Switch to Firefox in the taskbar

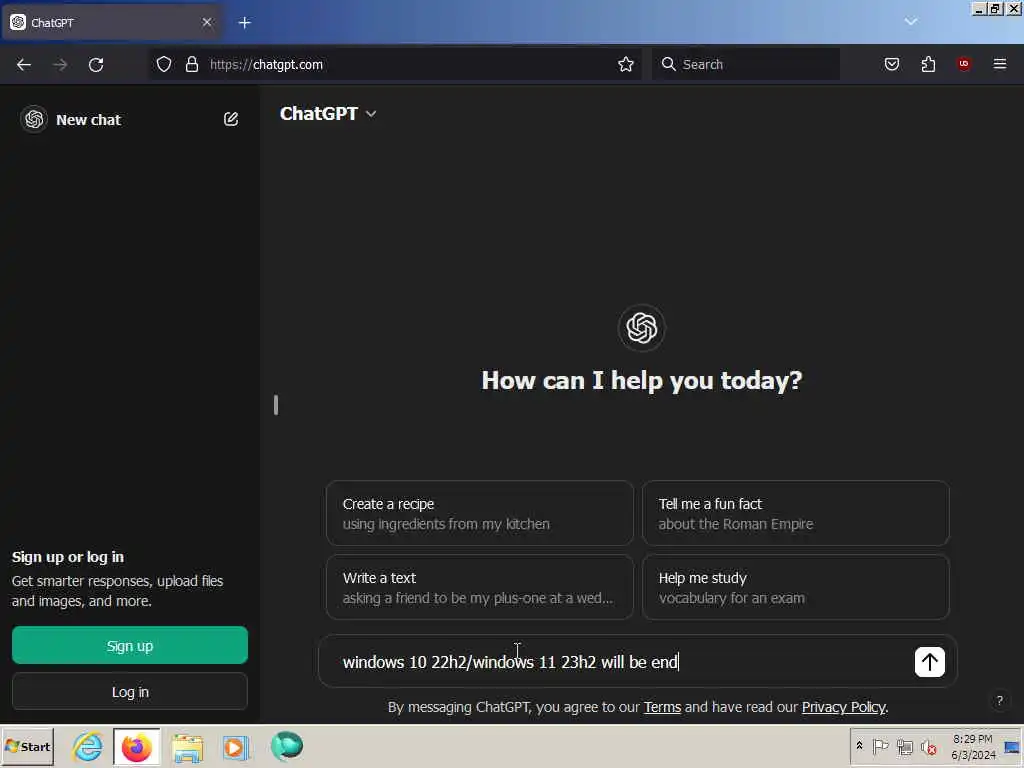coord(136,746)
